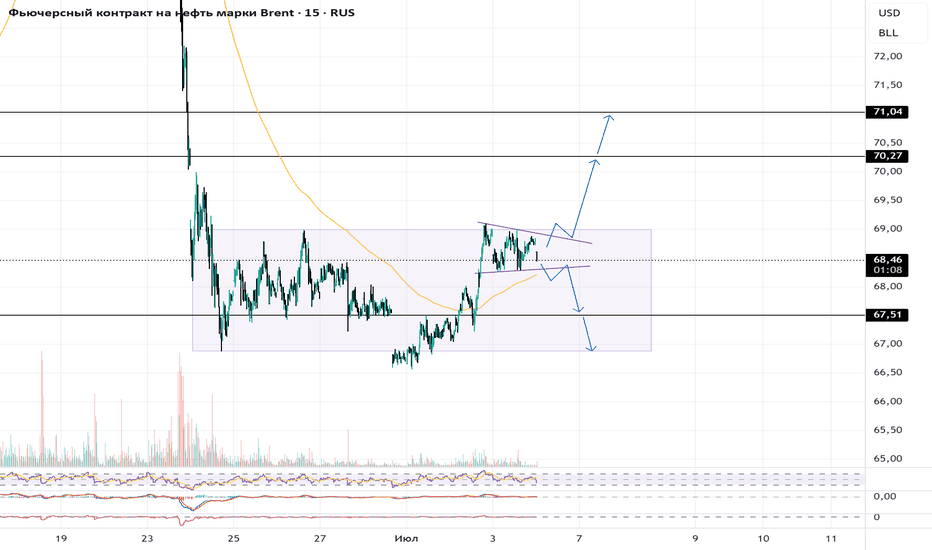Select the BLL unit label
Viewport: 932px width, 550px height.
[888, 33]
